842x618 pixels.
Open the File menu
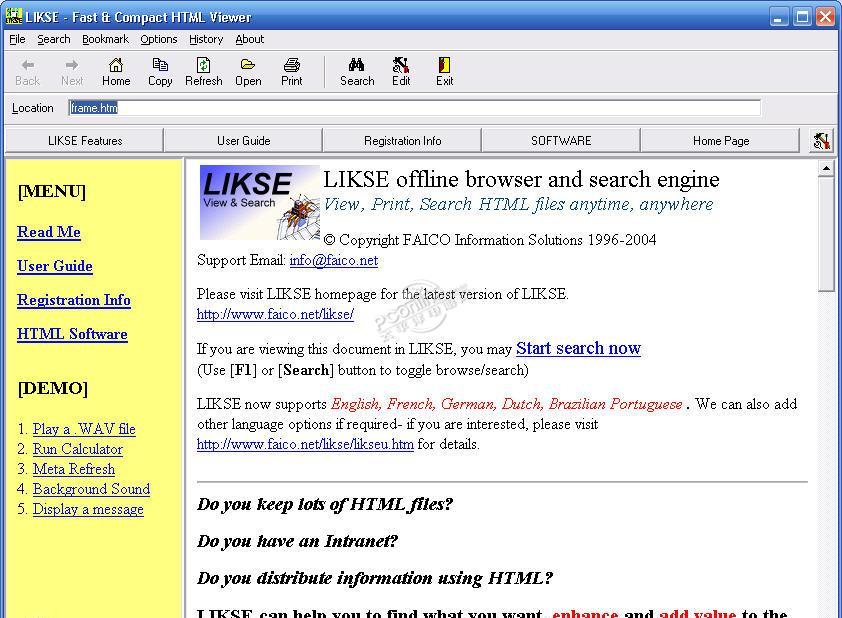[17, 39]
